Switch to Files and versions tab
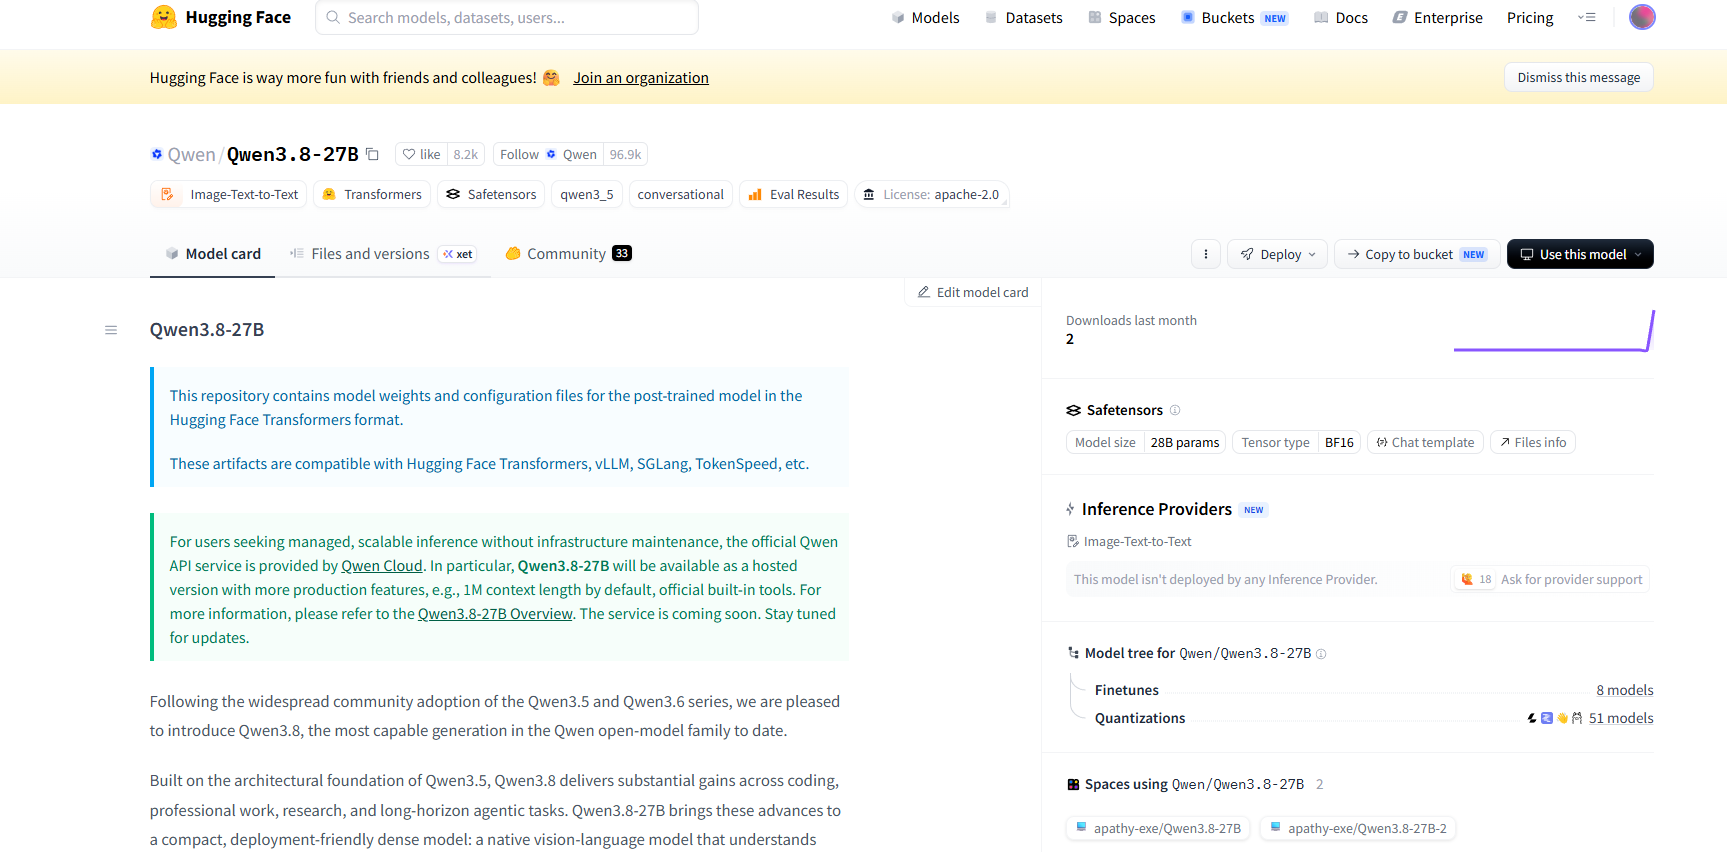The height and width of the screenshot is (852, 1727). pos(383,254)
